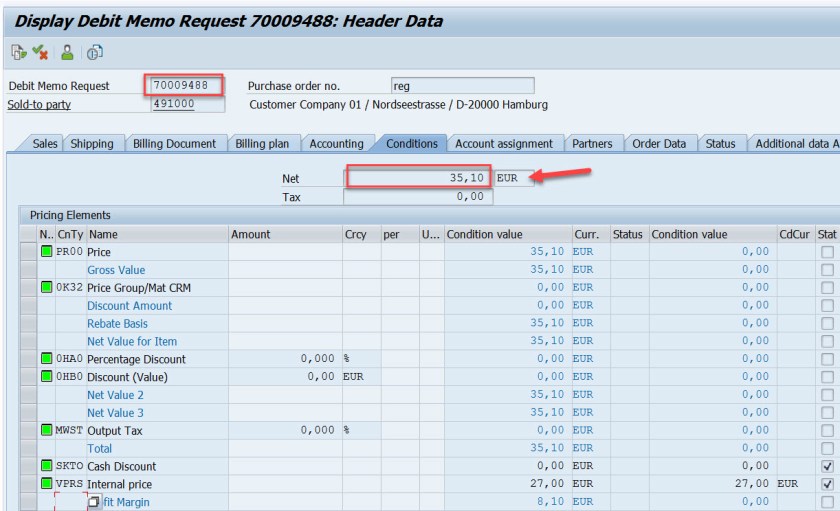
Task: Click the Customer Company 01 address text
Action: click(x=399, y=104)
